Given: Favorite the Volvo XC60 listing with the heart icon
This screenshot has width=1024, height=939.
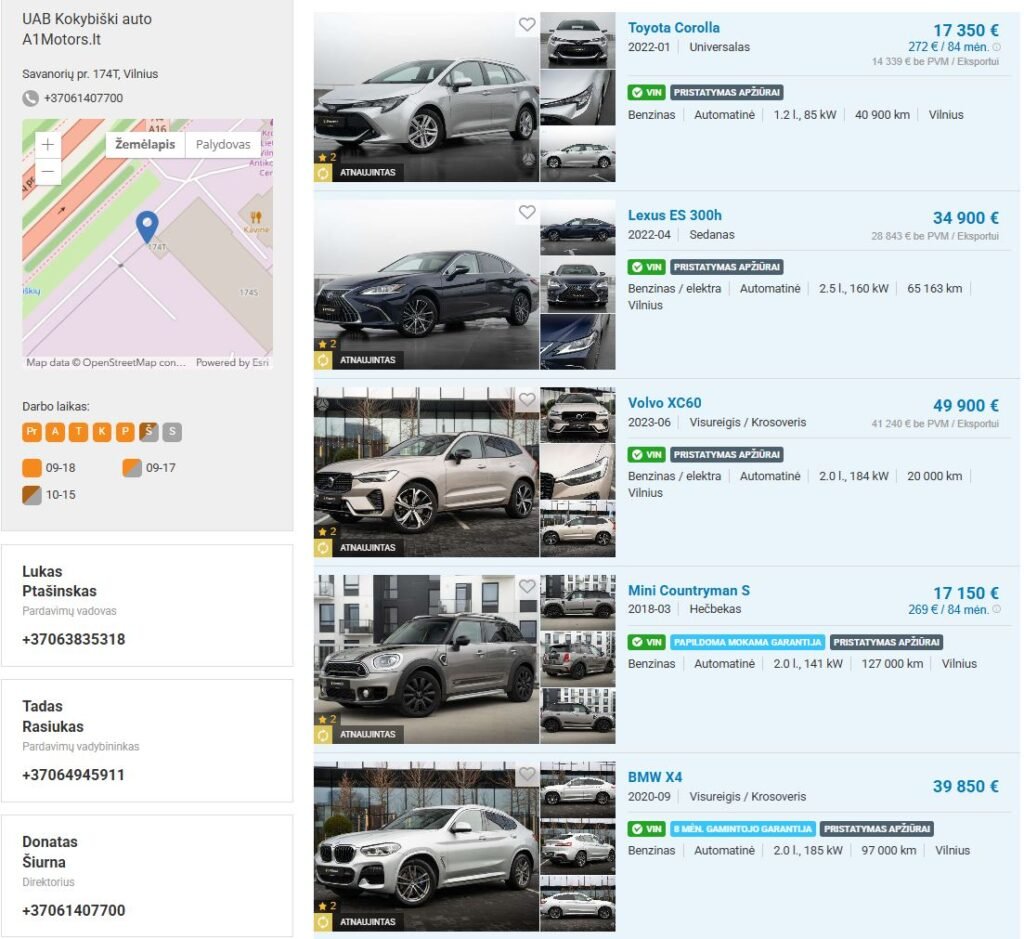Looking at the screenshot, I should [527, 400].
